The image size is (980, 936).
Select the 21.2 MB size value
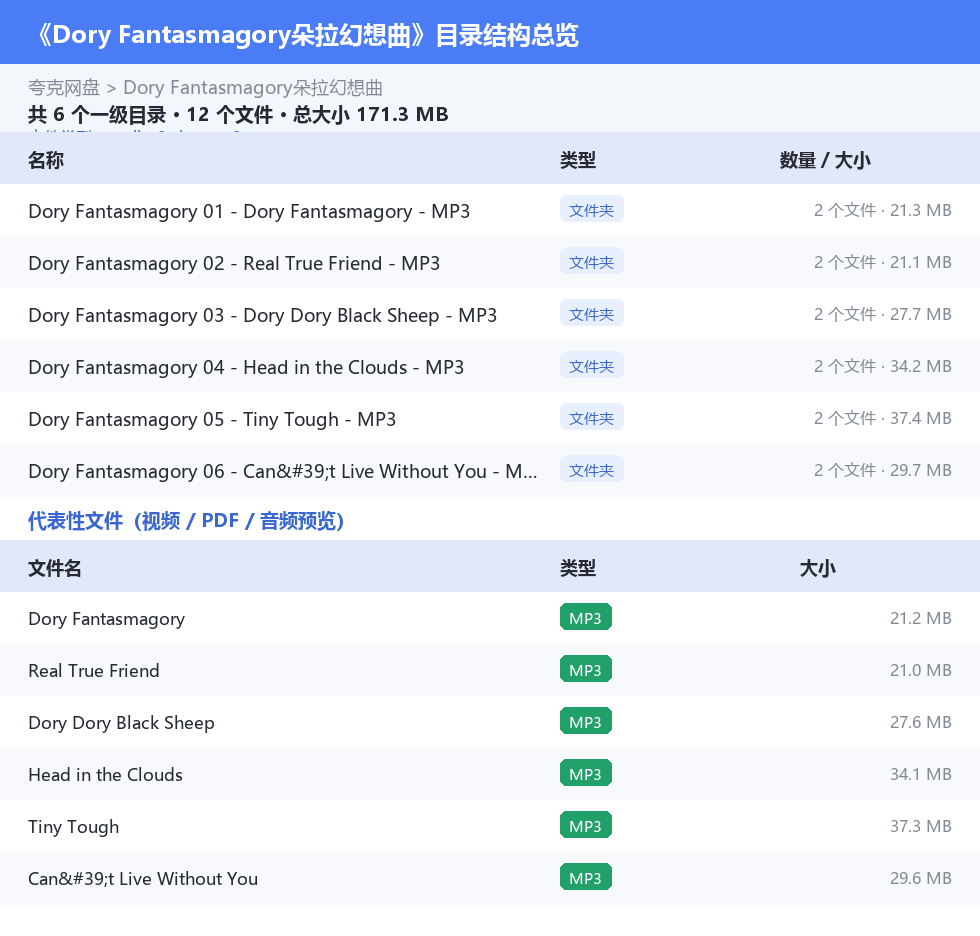click(x=921, y=618)
